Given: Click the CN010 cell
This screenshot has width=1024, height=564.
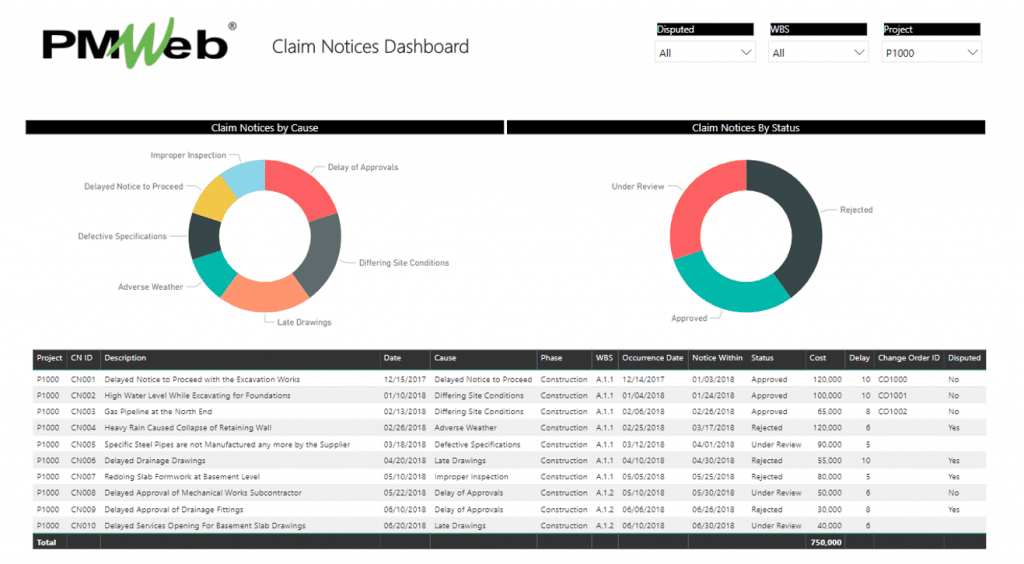Looking at the screenshot, I should (83, 525).
